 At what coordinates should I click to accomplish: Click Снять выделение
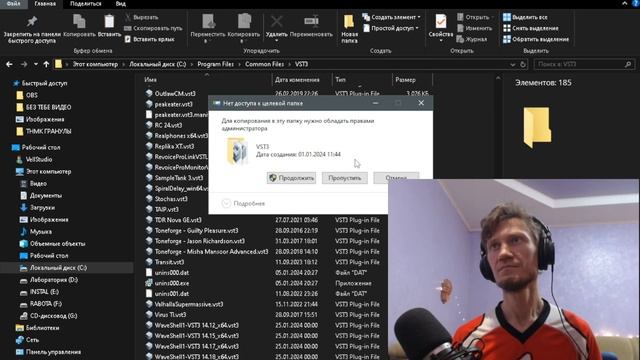point(531,28)
